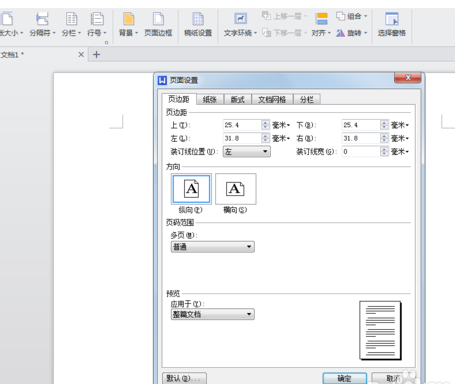Open the 应用于 dropdown showing 整篇文档
The width and height of the screenshot is (455, 384).
213,314
